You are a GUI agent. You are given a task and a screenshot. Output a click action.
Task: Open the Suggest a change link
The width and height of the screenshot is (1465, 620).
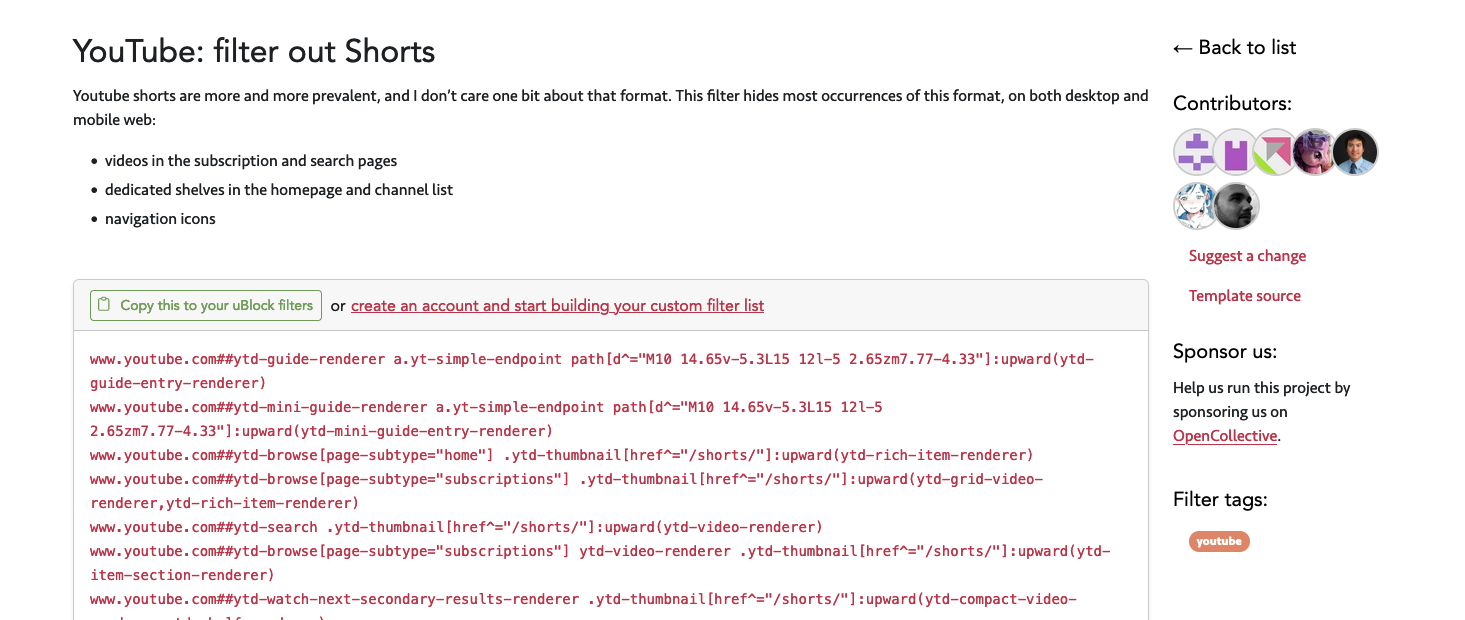1247,256
